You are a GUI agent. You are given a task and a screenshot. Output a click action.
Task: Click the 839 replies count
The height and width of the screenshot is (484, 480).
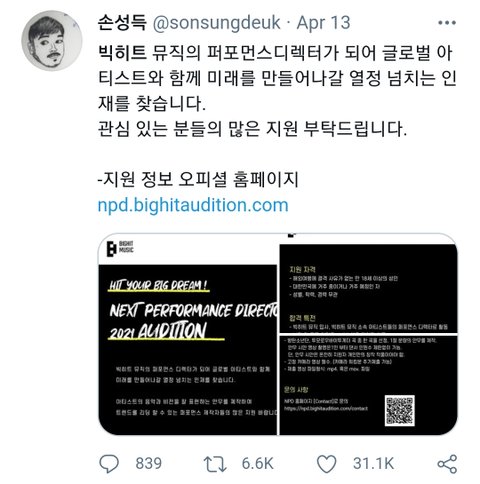click(149, 464)
